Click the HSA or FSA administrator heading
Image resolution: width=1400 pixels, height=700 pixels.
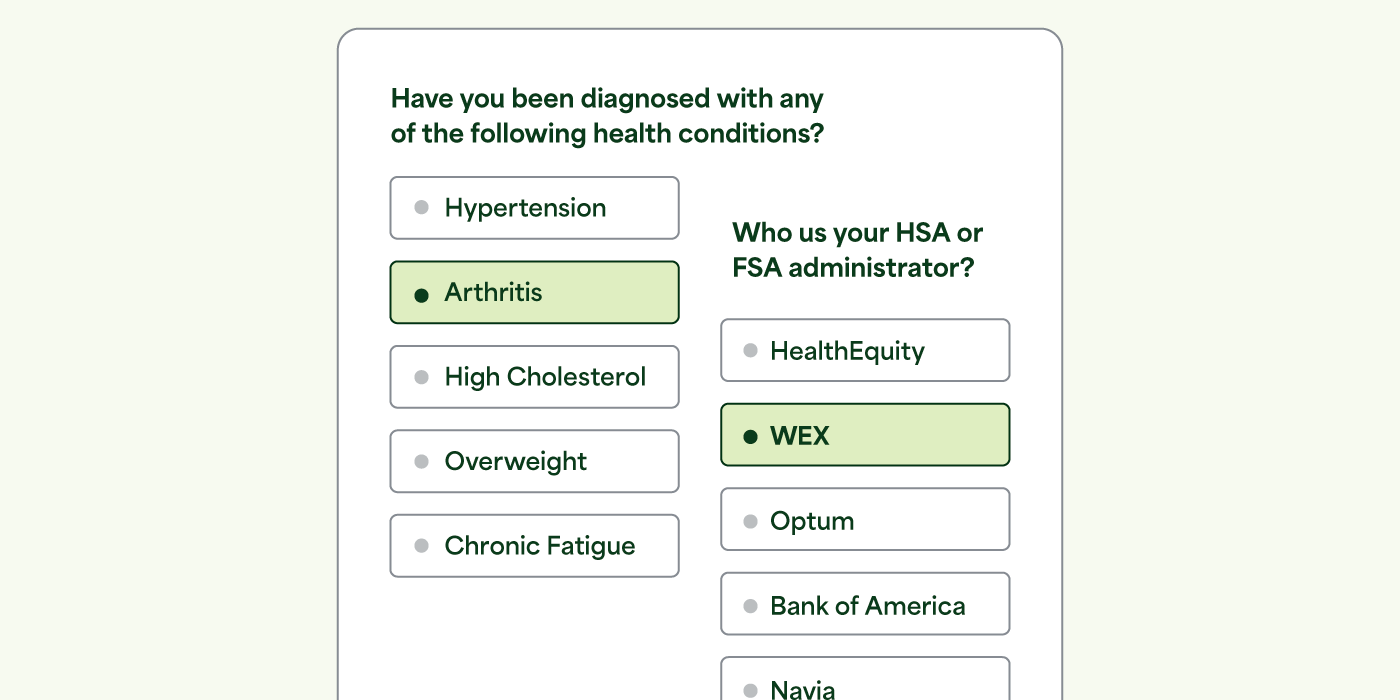(x=857, y=250)
